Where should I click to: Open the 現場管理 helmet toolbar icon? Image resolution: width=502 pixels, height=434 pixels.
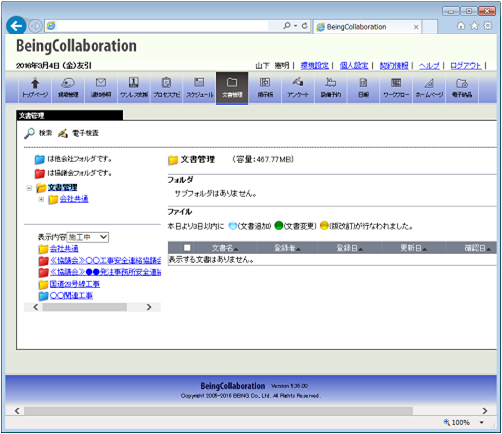point(68,87)
